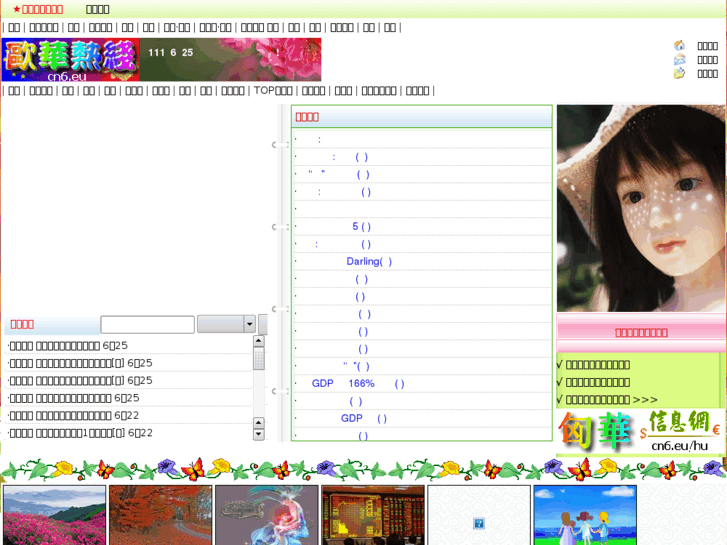This screenshot has width=727, height=545.
Task: Open the Darling article link
Action: click(368, 261)
